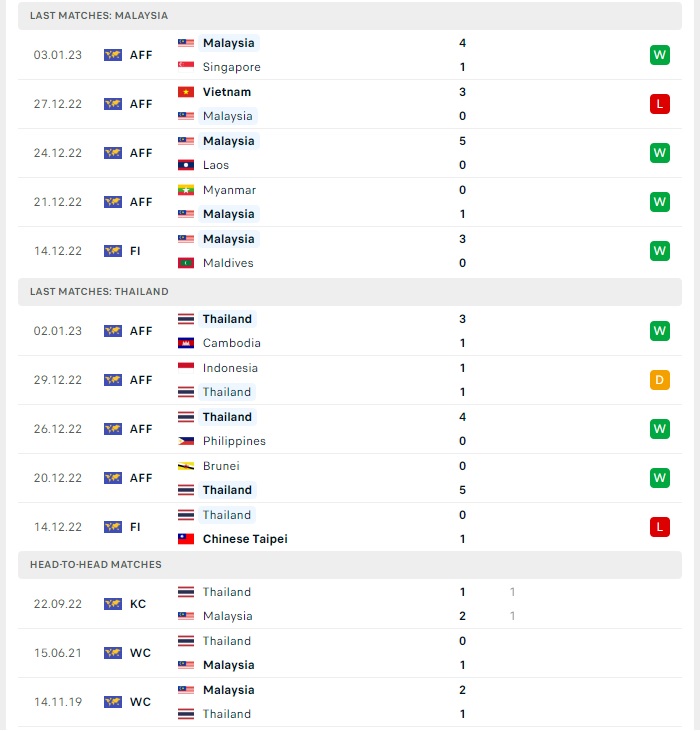Click the Cambodia flag icon
This screenshot has width=700, height=731.
pyautogui.click(x=185, y=343)
